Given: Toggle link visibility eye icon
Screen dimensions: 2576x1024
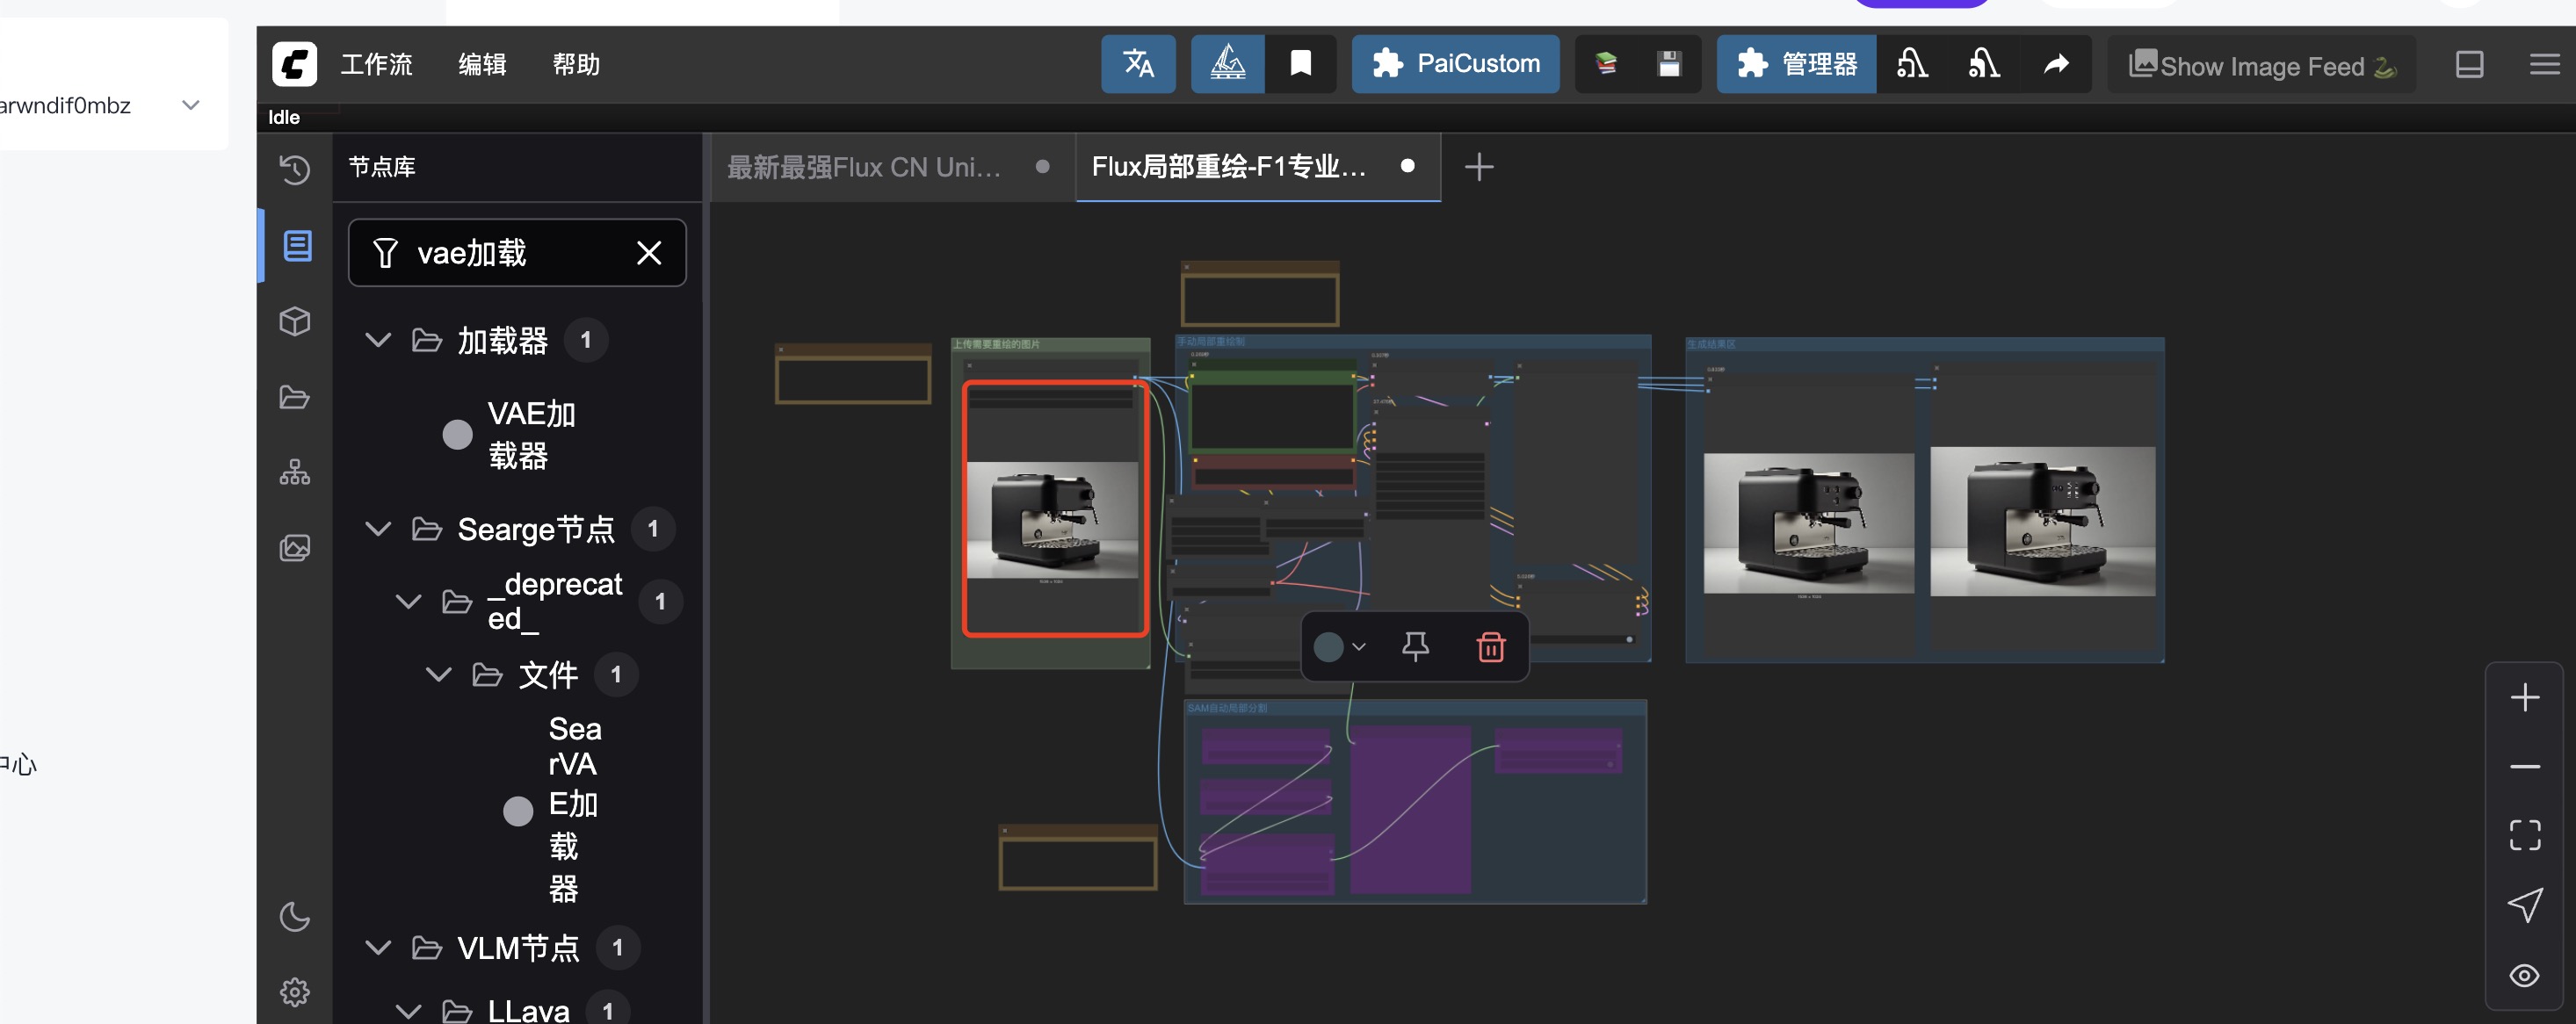Looking at the screenshot, I should click(x=2523, y=975).
